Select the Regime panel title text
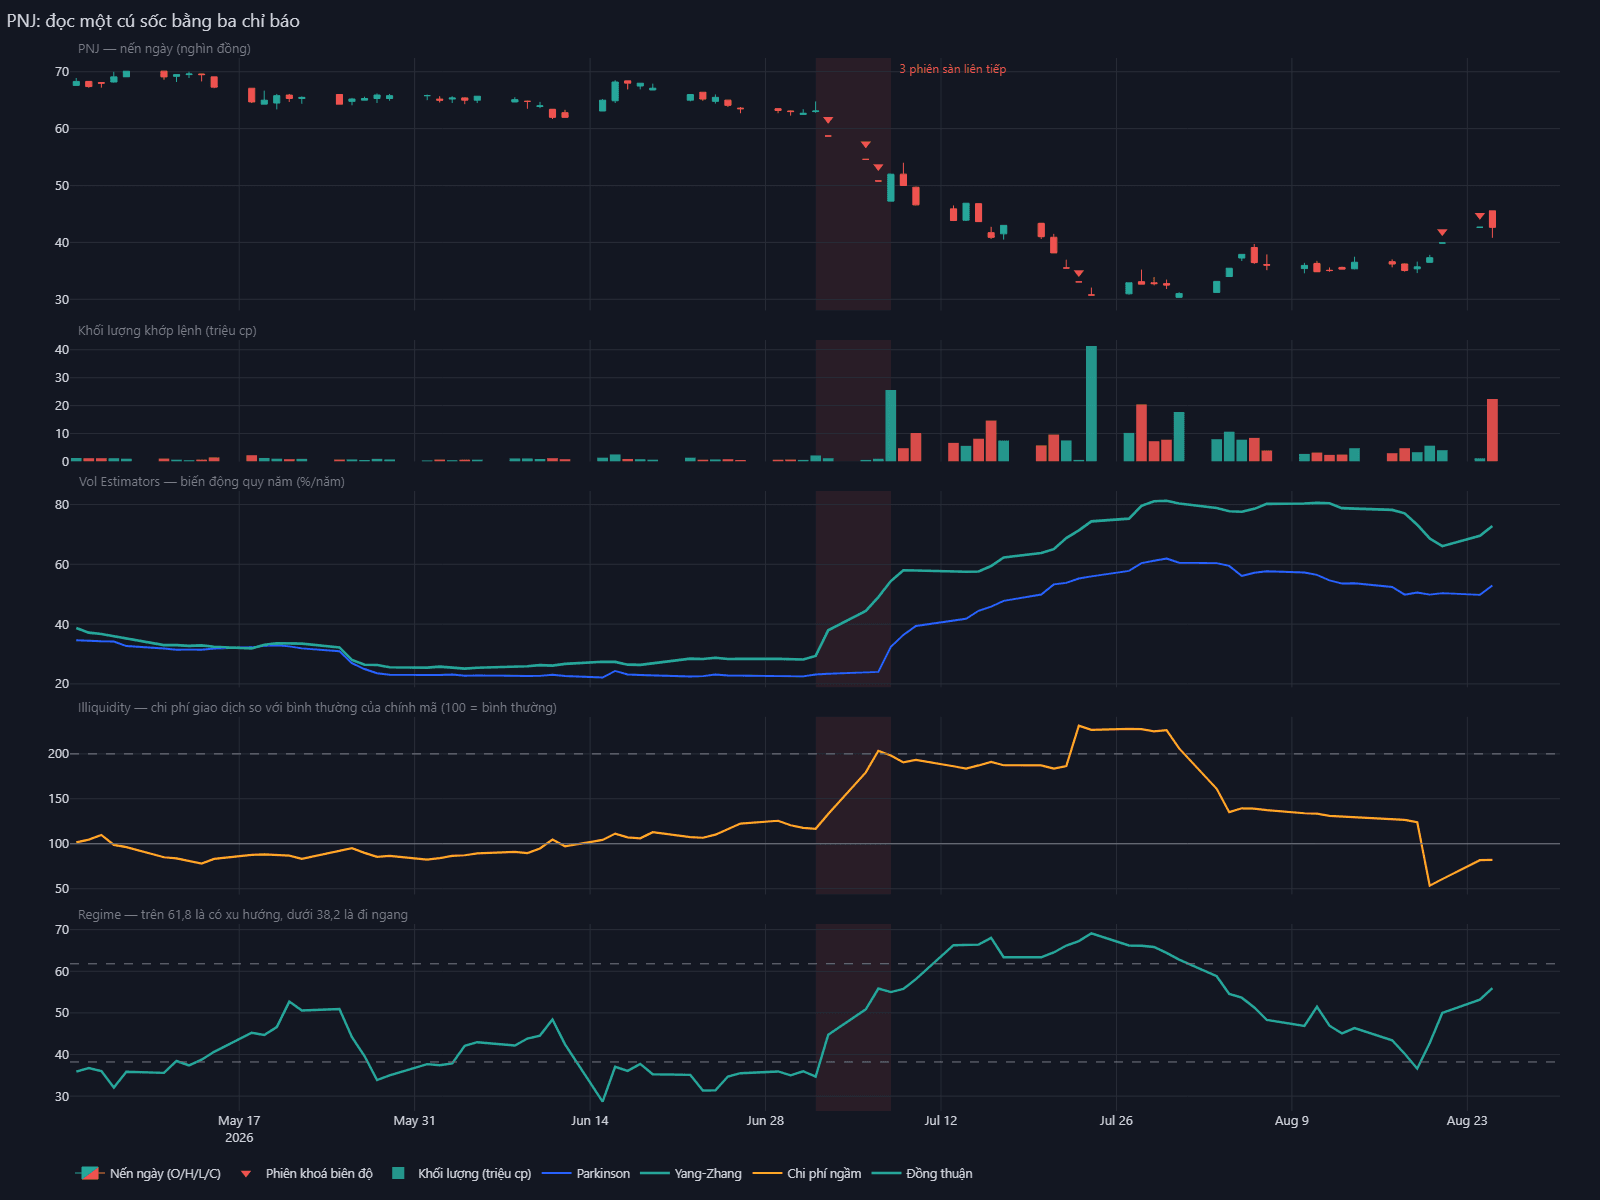The width and height of the screenshot is (1600, 1200). pos(243,914)
